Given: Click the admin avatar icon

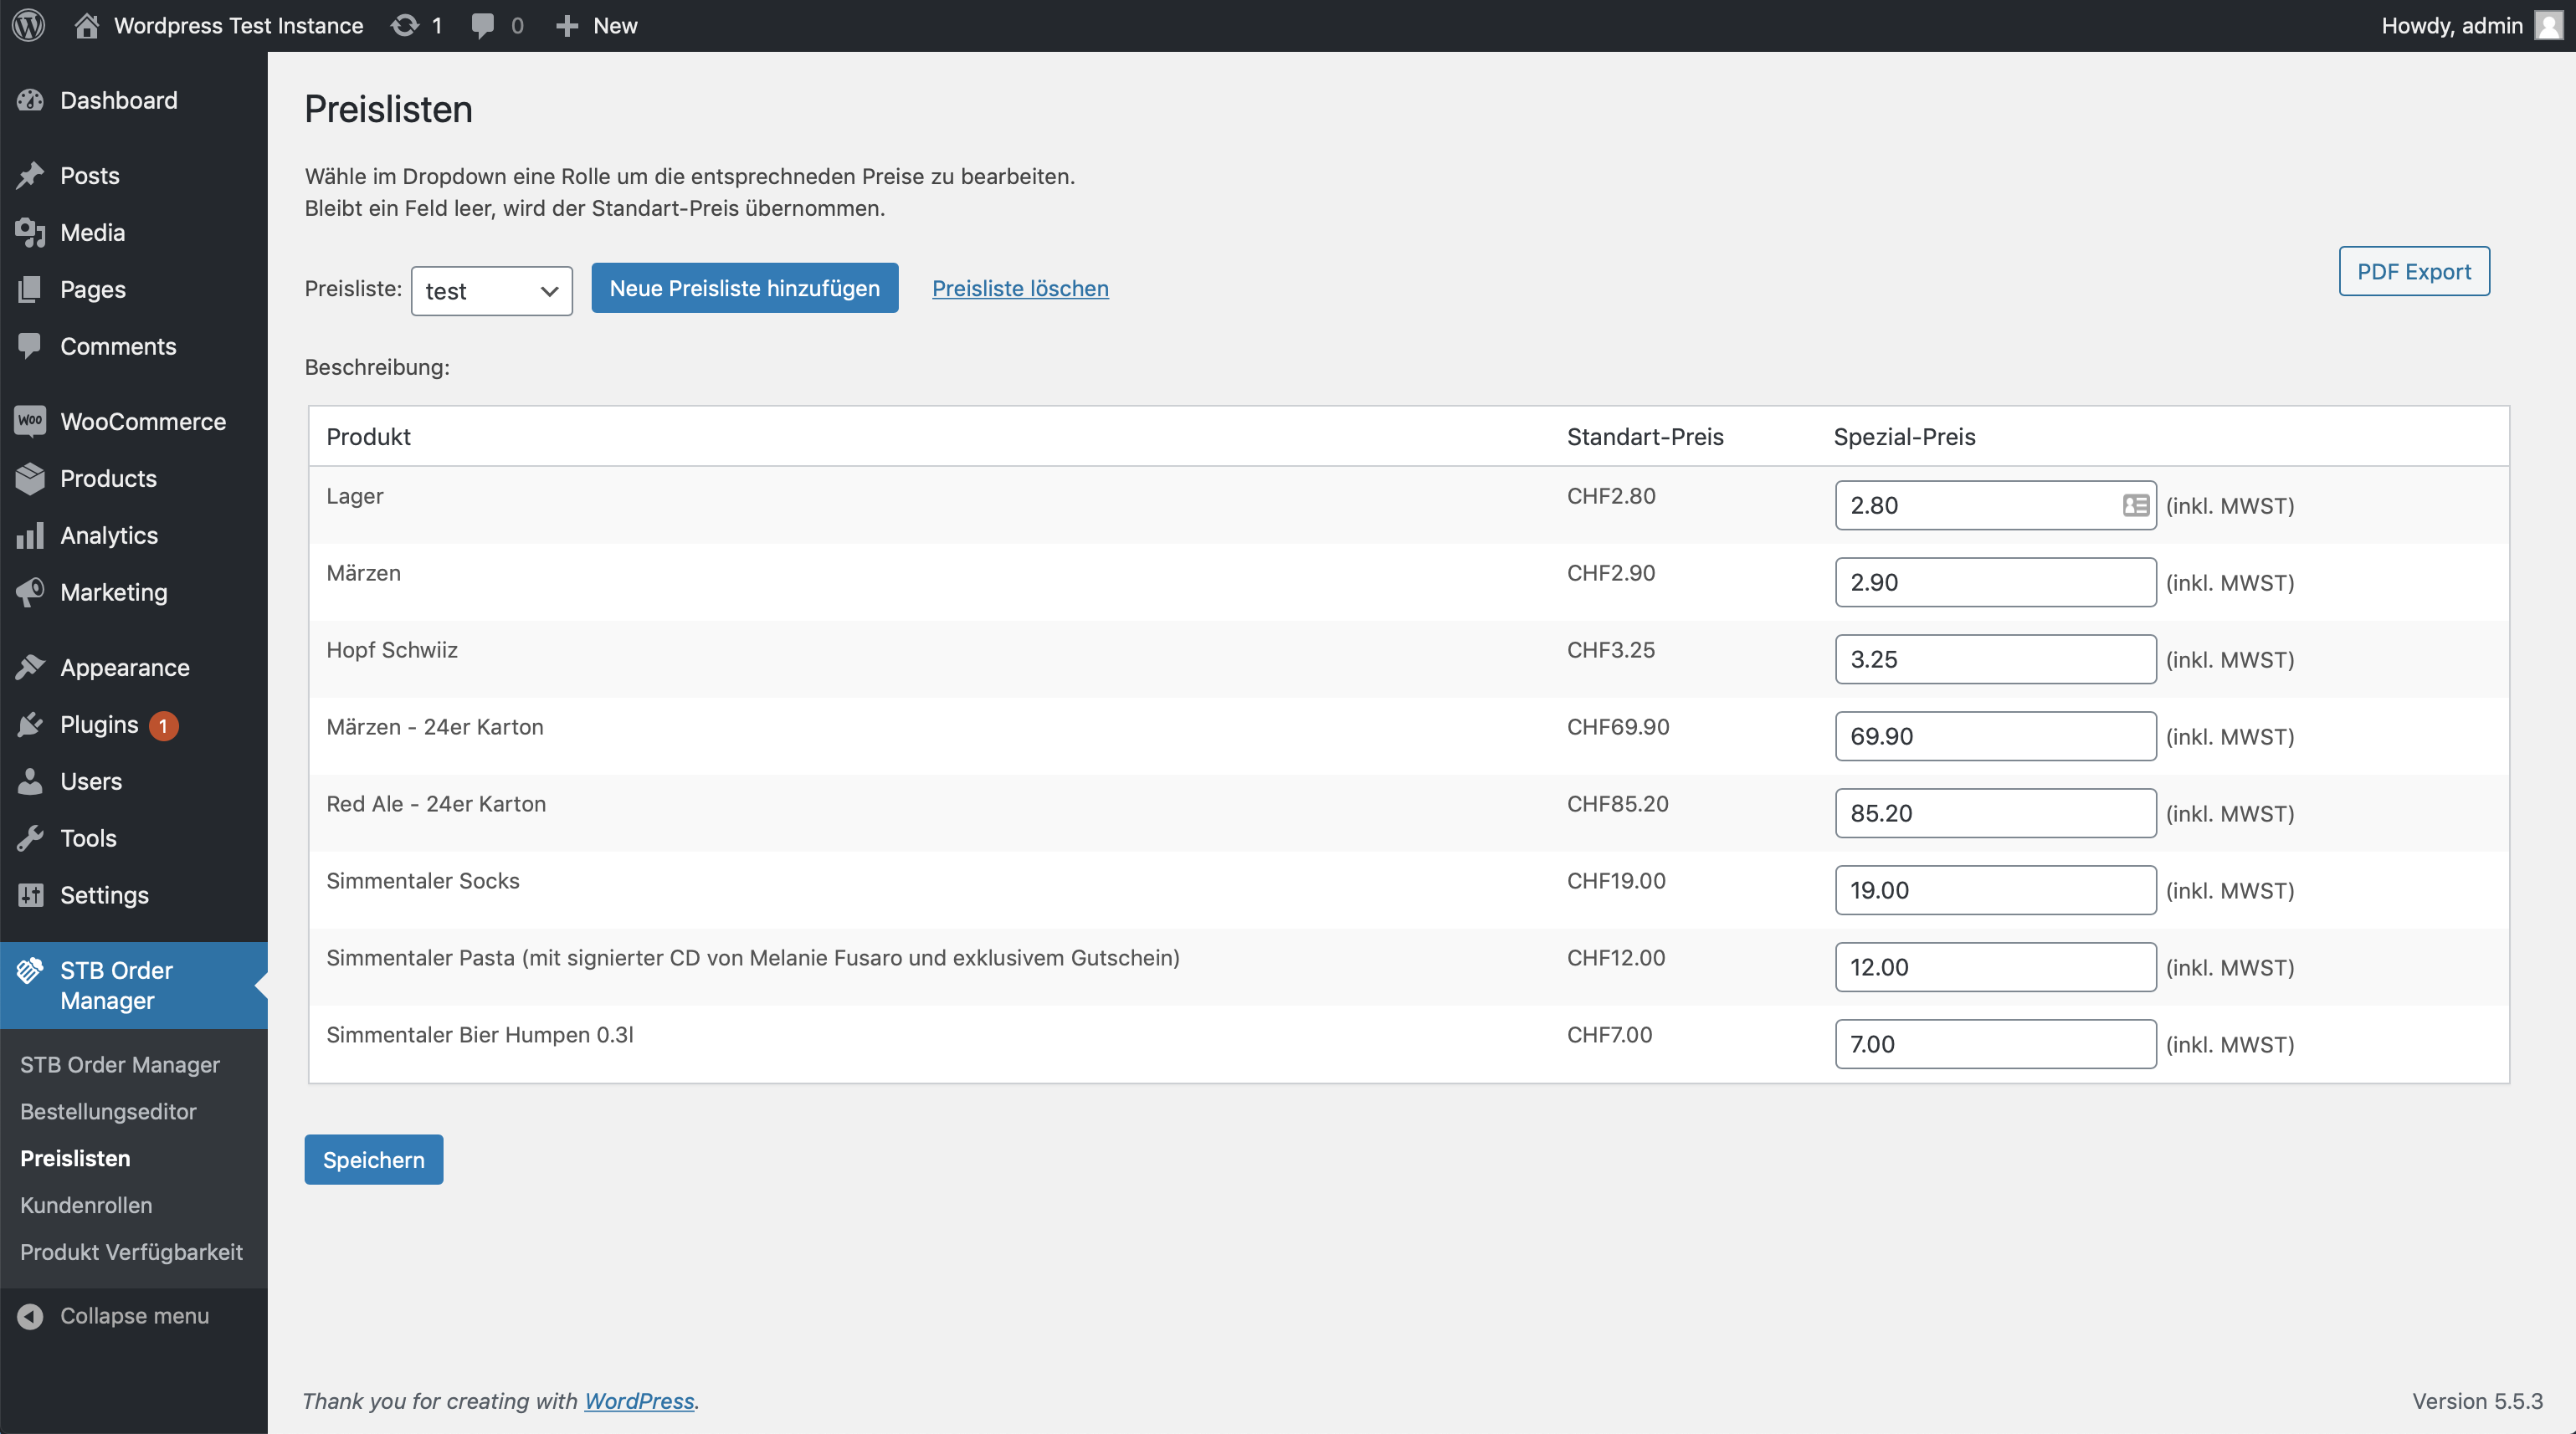Looking at the screenshot, I should coord(2548,25).
